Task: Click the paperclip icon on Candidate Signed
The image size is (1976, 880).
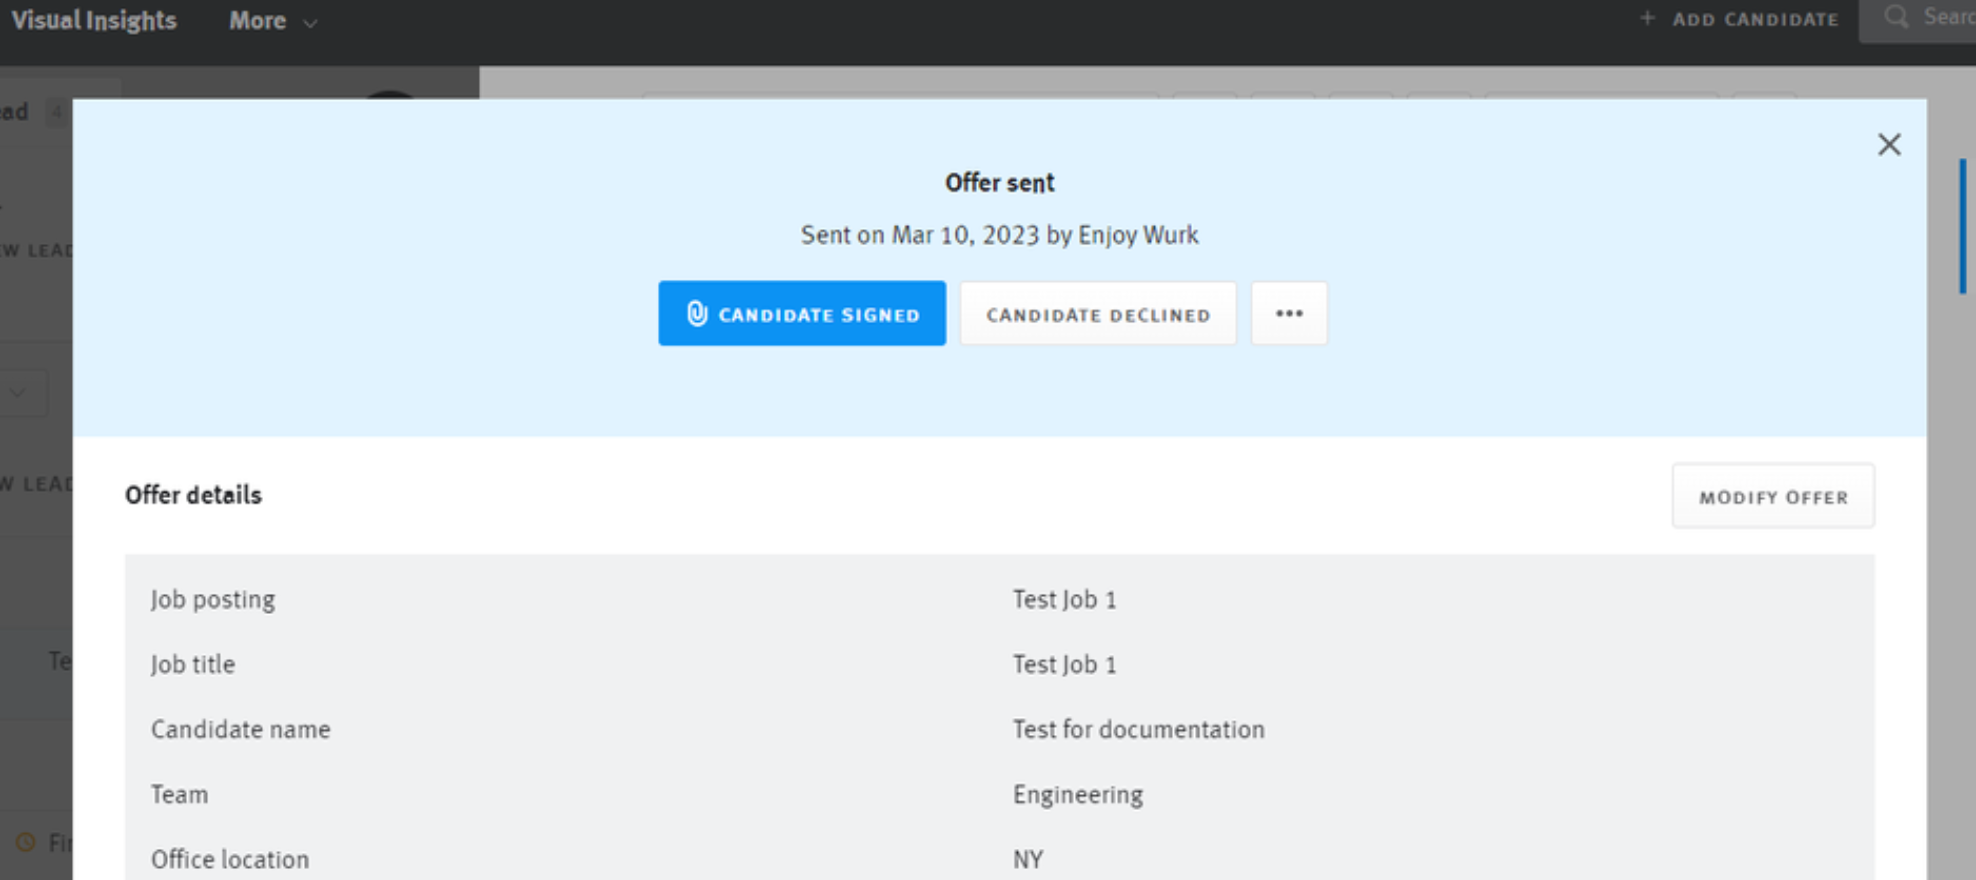Action: coord(697,314)
